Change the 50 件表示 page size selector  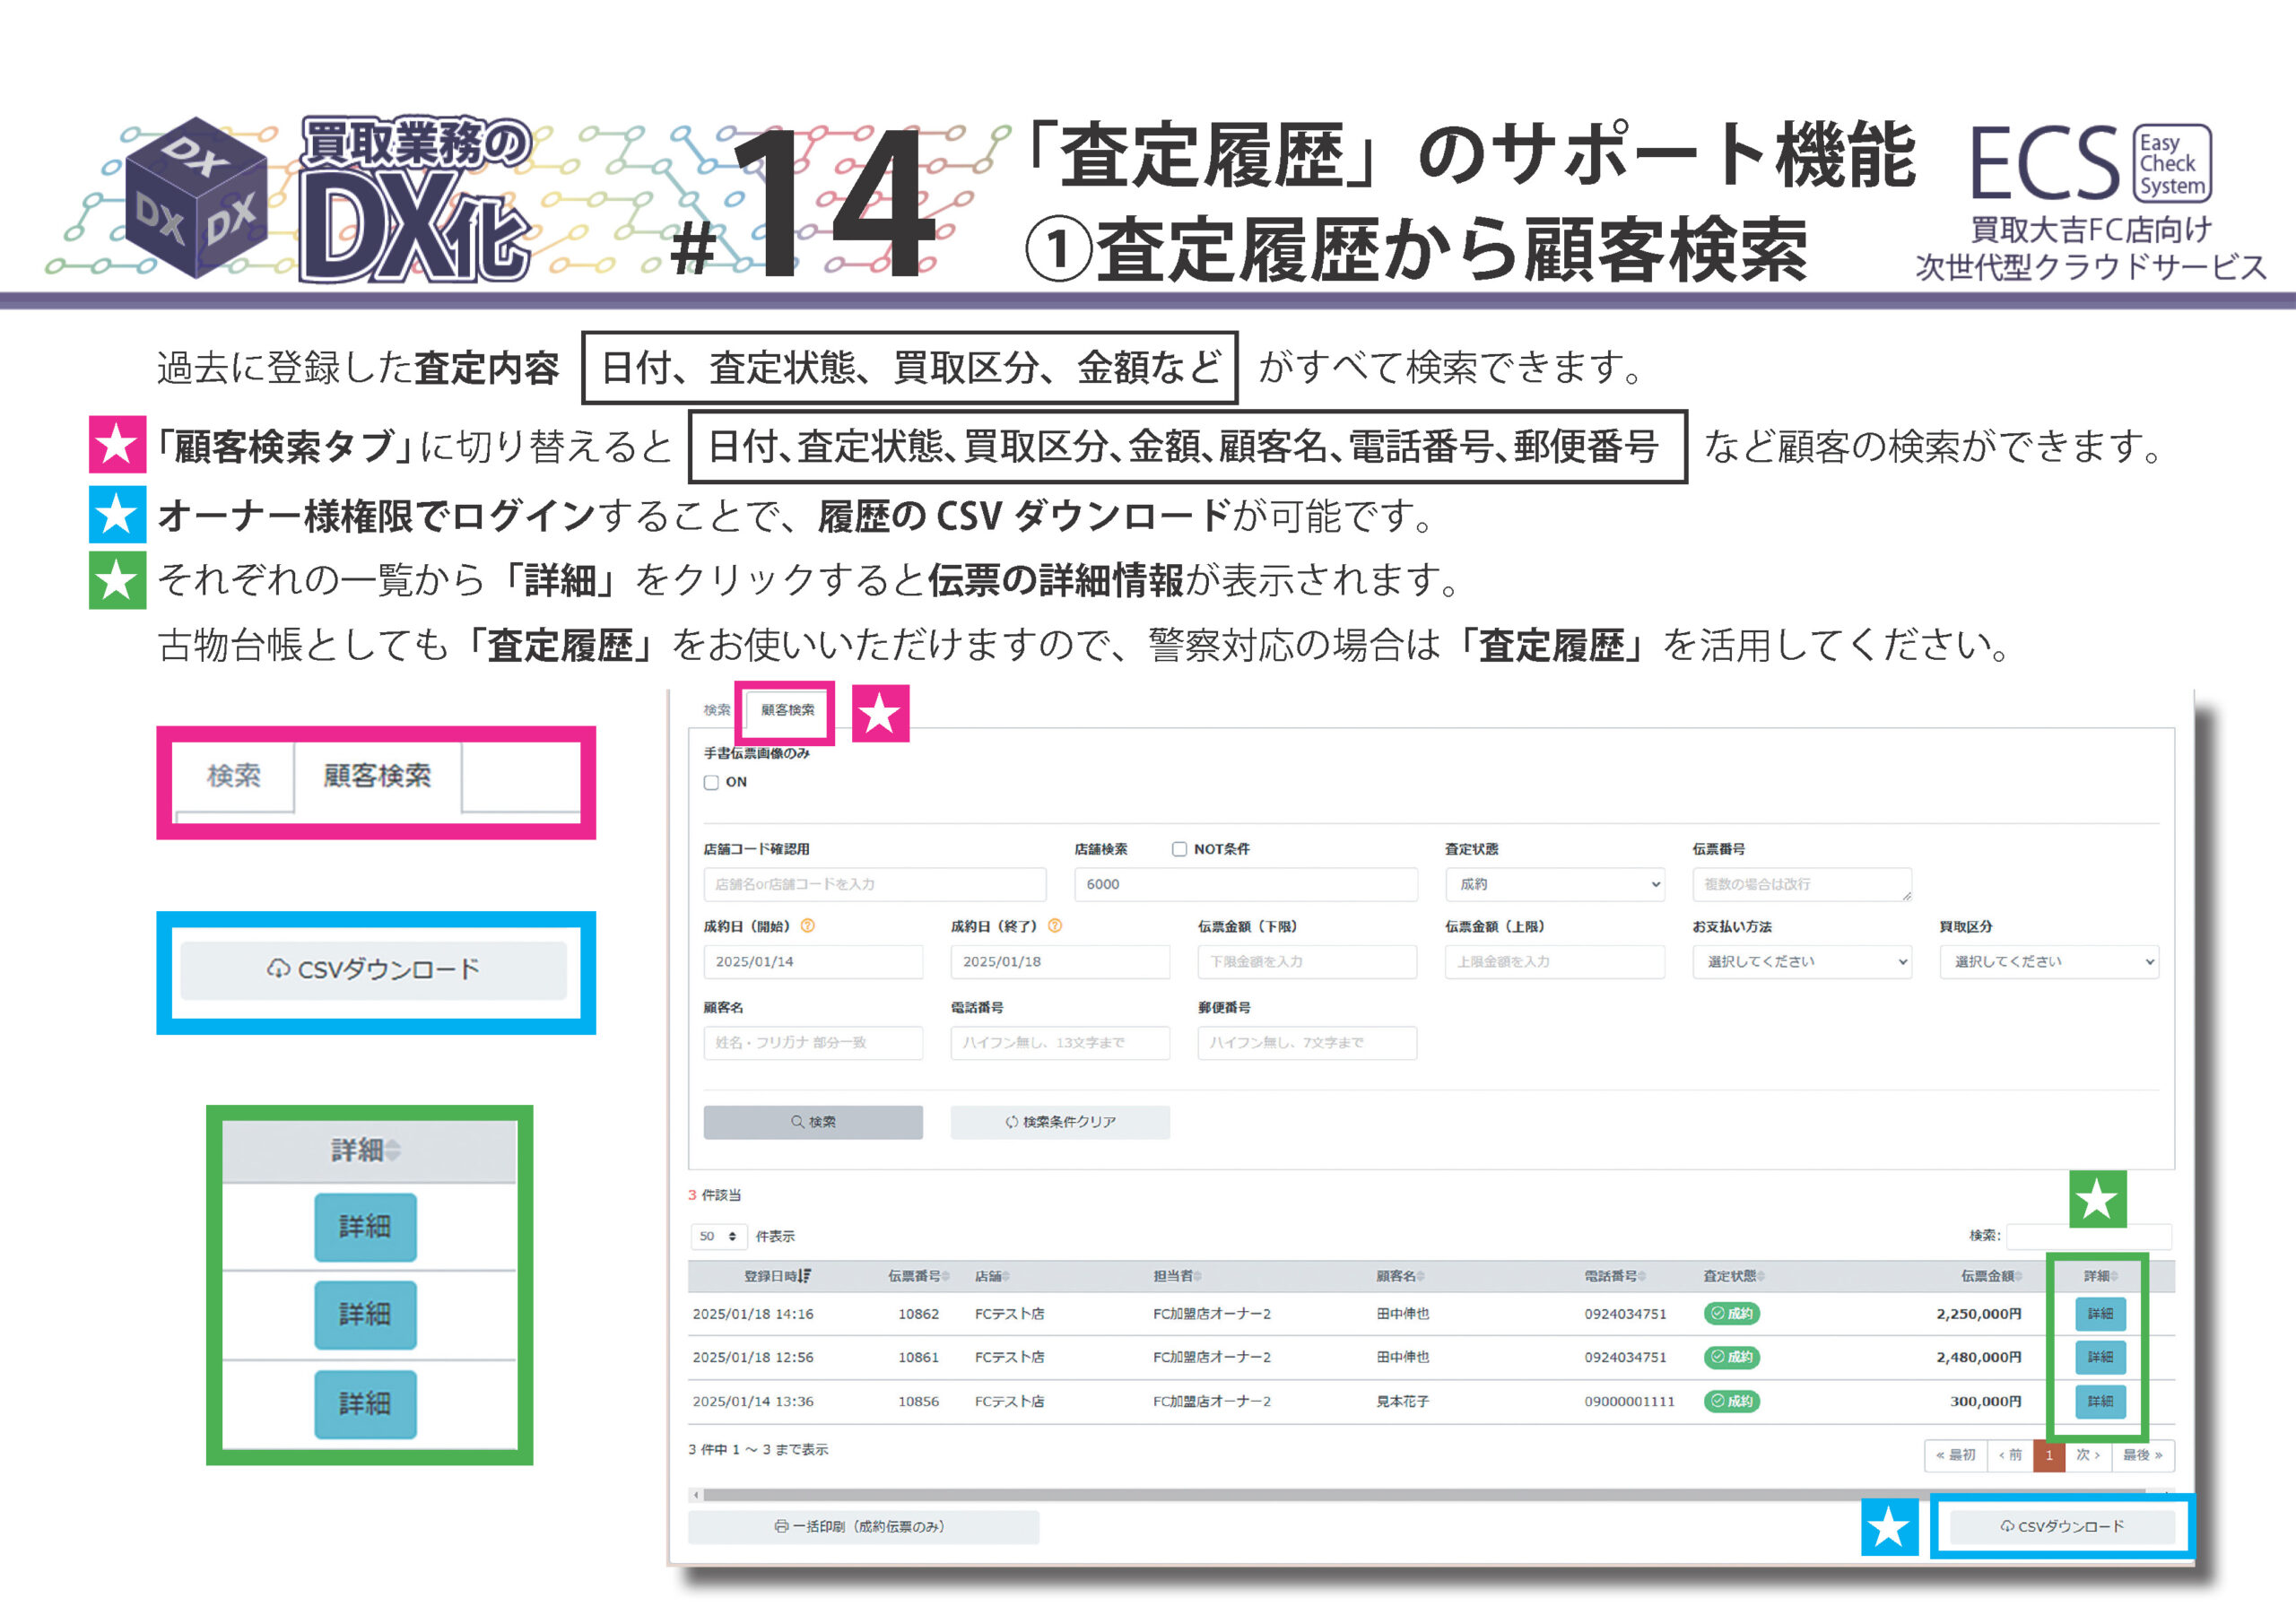(718, 1237)
